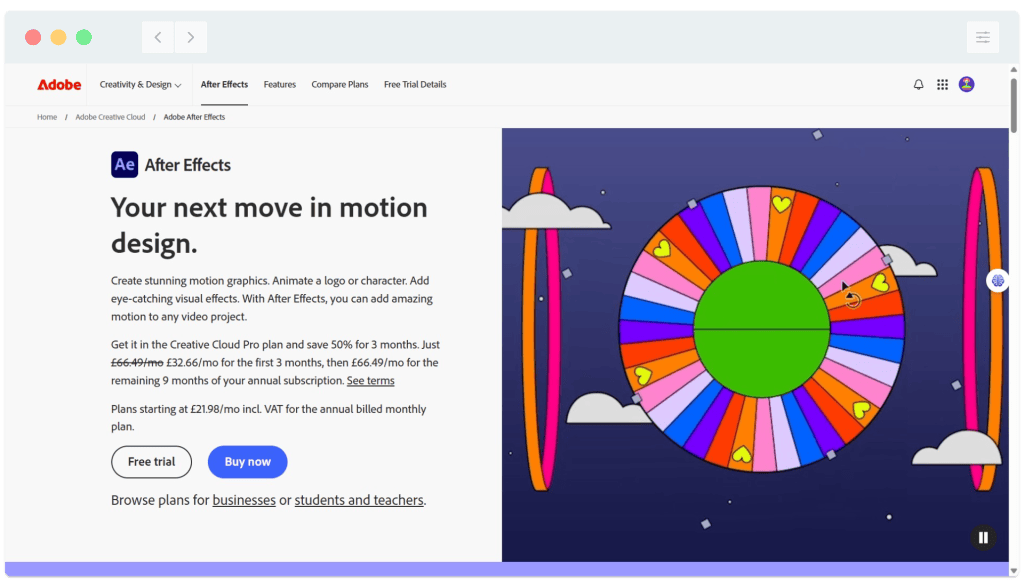Screen dimensions: 1024x587
Task: Go to Adobe Creative Cloud breadcrumb
Action: 110,117
